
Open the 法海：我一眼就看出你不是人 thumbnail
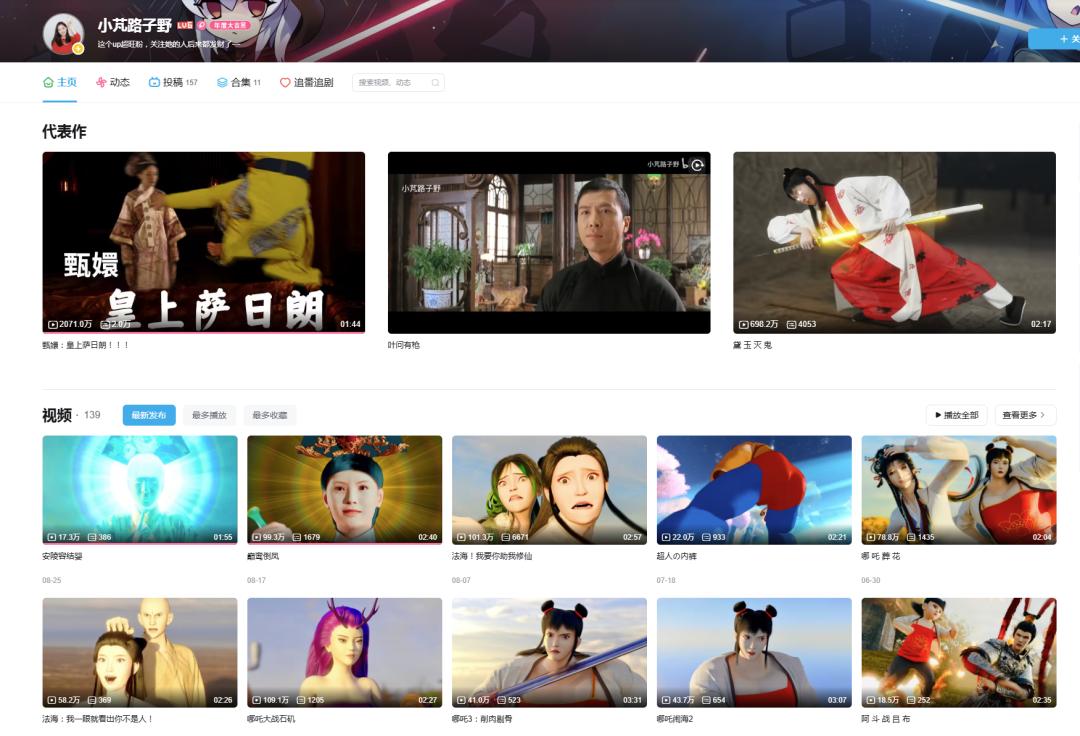[140, 652]
